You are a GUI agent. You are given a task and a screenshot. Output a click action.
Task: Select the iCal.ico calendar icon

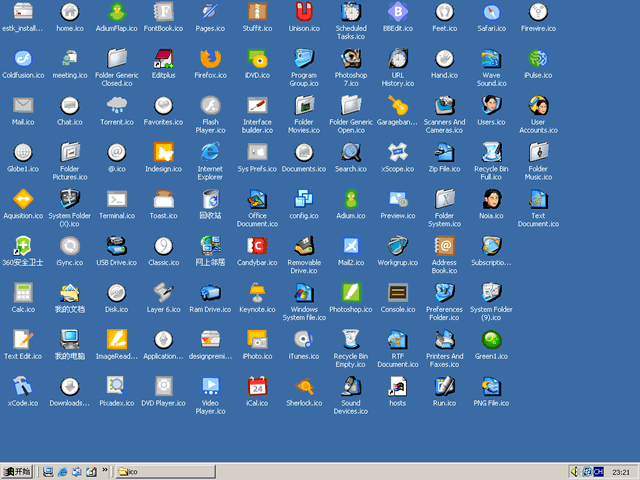pos(257,386)
